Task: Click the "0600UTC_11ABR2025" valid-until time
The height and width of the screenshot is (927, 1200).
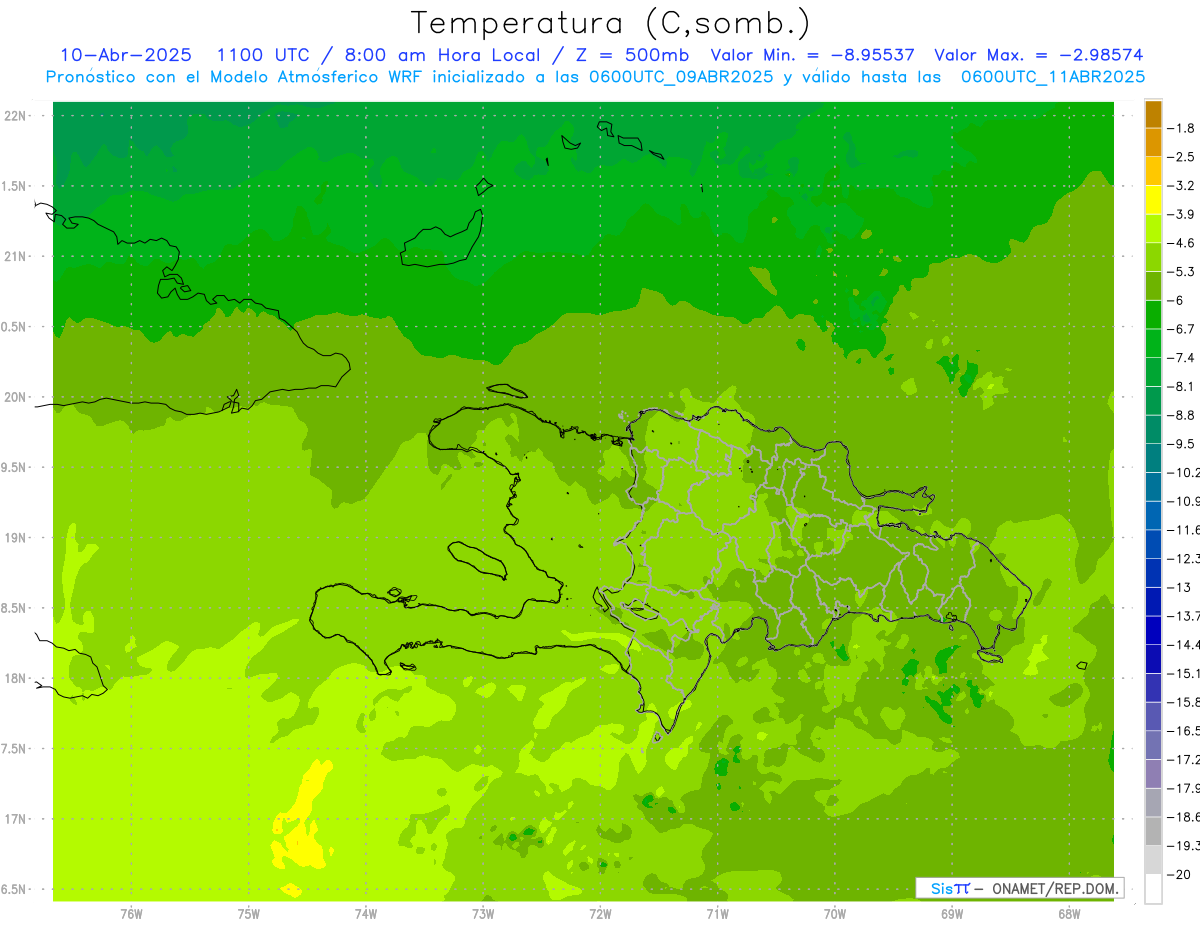Action: [1053, 77]
